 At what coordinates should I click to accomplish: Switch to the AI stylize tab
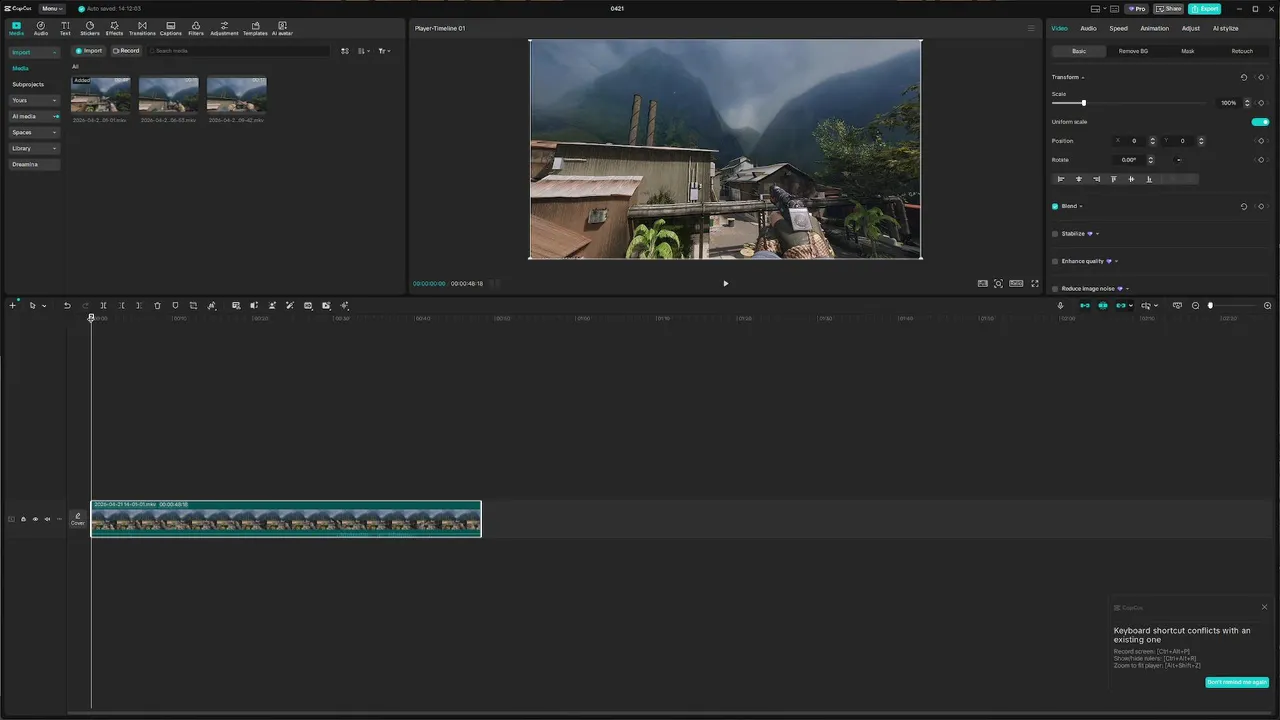[x=1225, y=28]
